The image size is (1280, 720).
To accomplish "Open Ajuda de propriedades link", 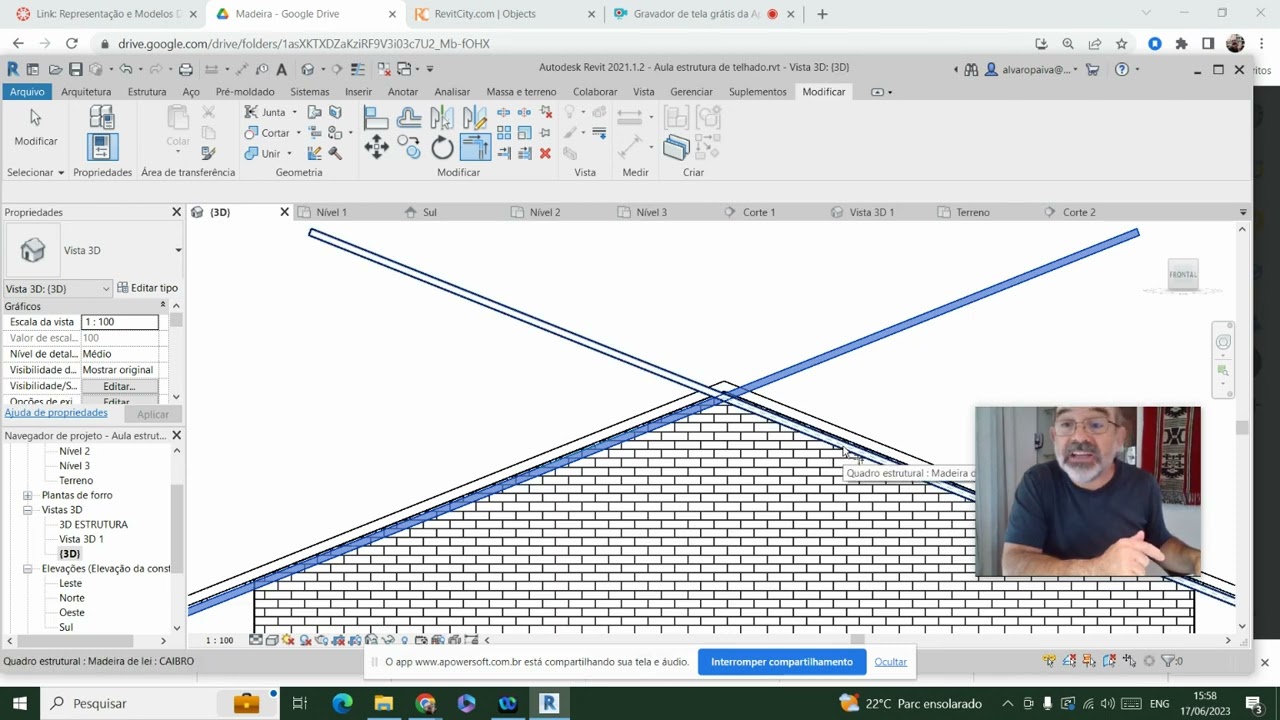I will click(x=56, y=412).
